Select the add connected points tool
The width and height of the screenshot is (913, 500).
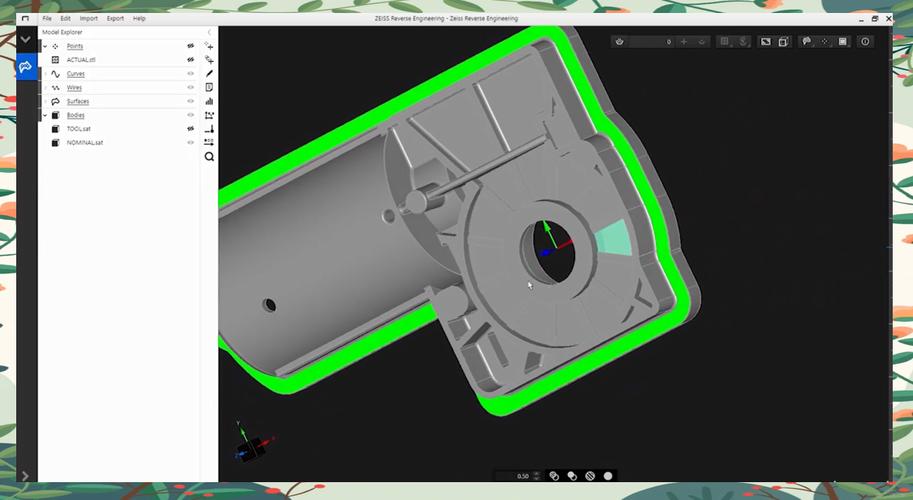[x=209, y=60]
